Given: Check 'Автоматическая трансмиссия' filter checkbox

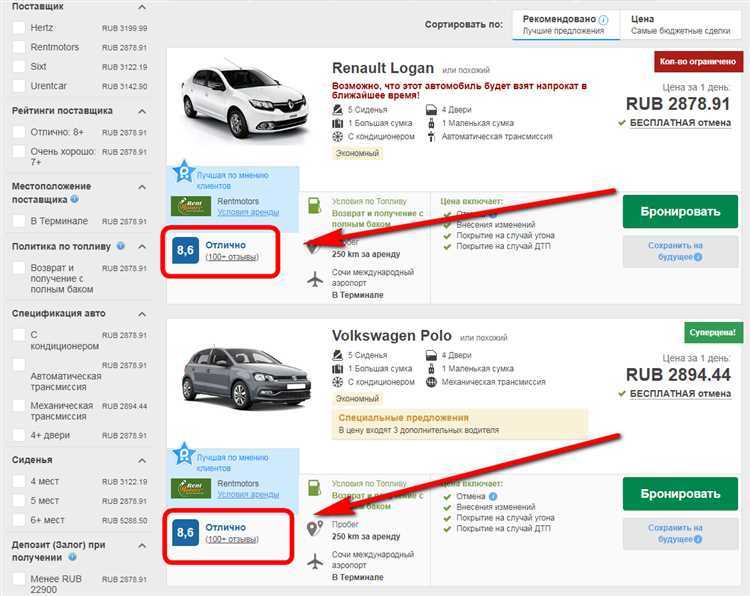Looking at the screenshot, I should [19, 365].
